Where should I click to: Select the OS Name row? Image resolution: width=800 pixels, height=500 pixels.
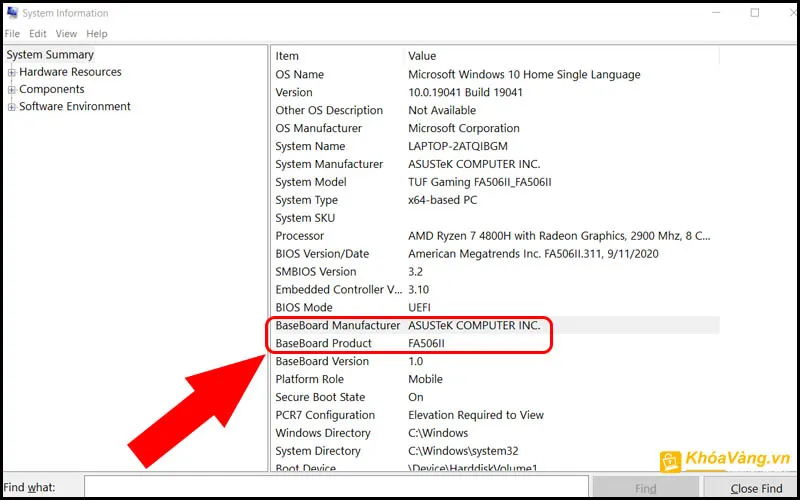(x=300, y=74)
